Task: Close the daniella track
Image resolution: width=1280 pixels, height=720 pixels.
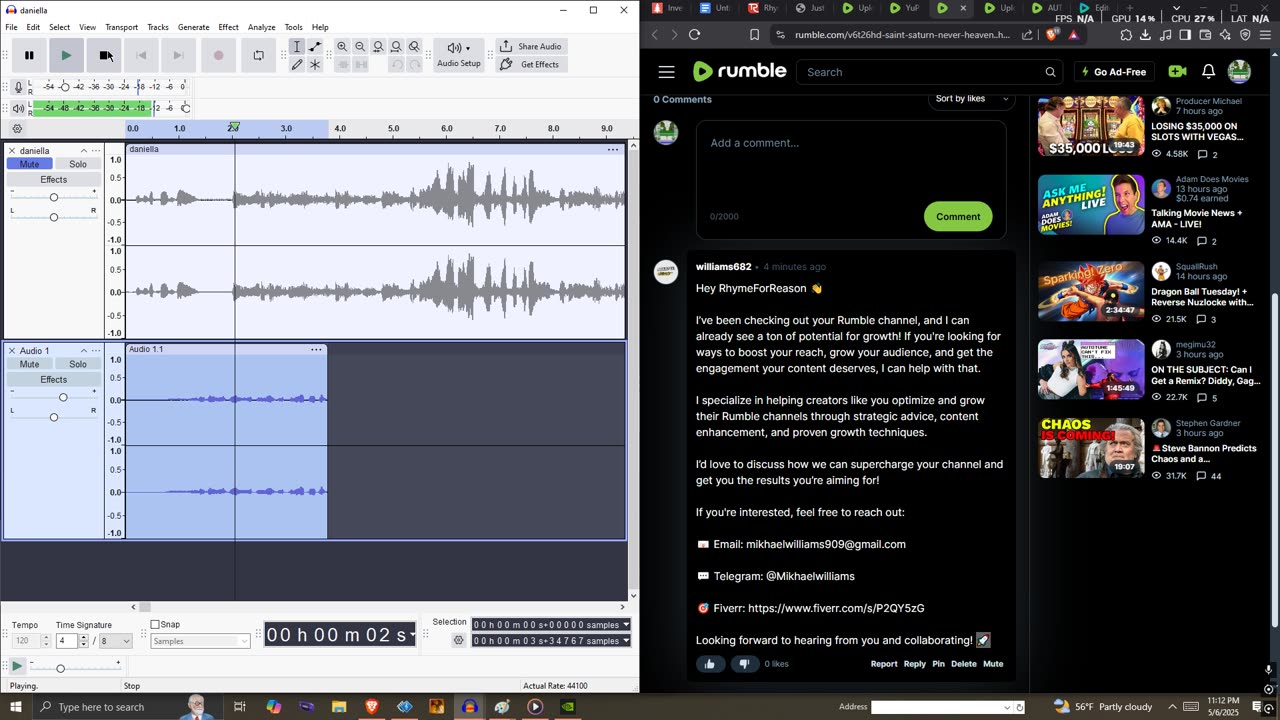Action: 12,151
